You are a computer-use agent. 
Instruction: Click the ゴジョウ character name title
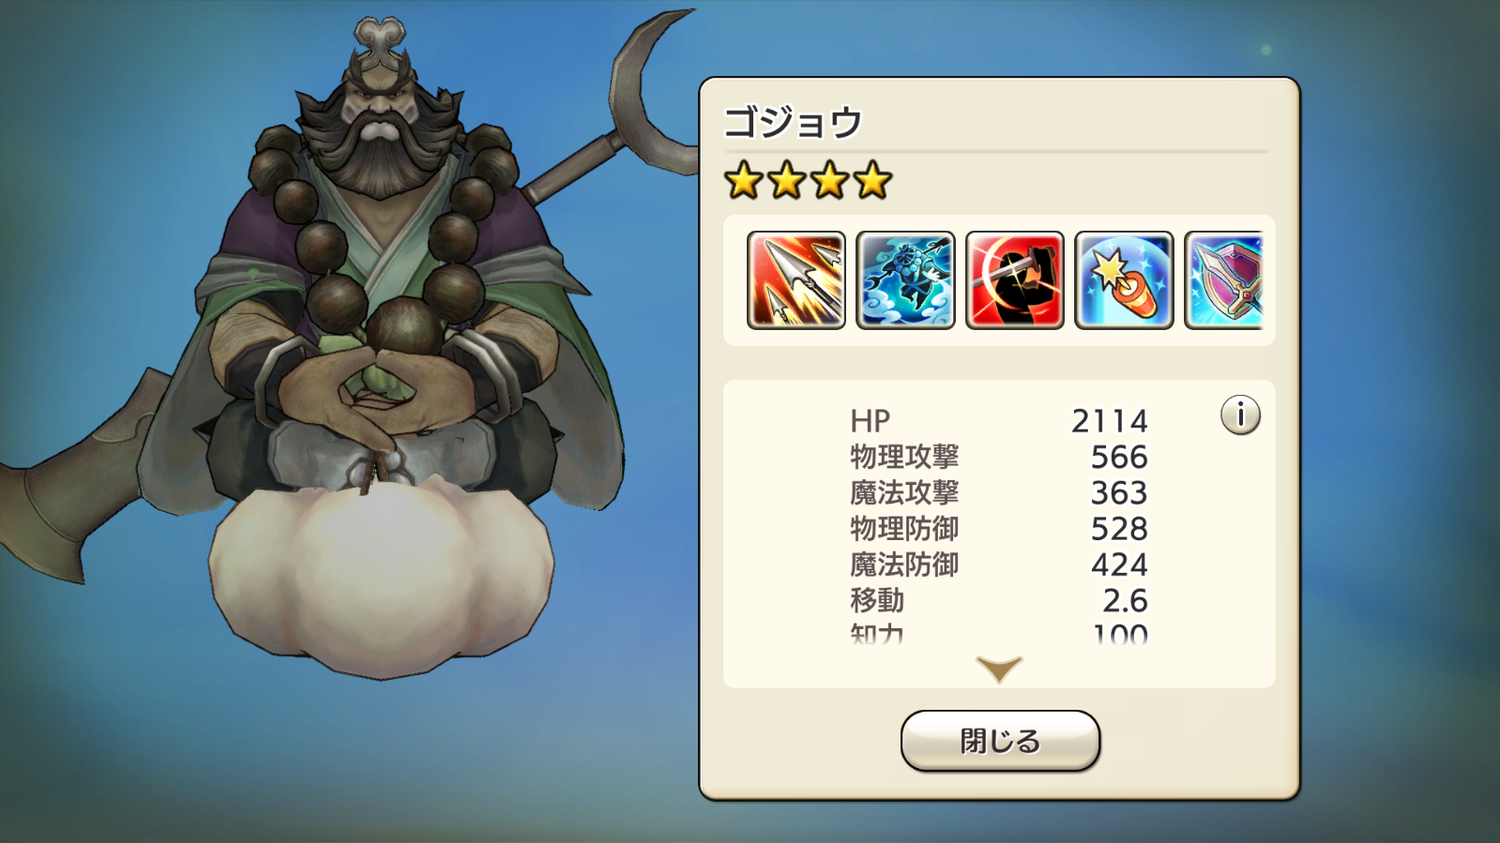793,123
